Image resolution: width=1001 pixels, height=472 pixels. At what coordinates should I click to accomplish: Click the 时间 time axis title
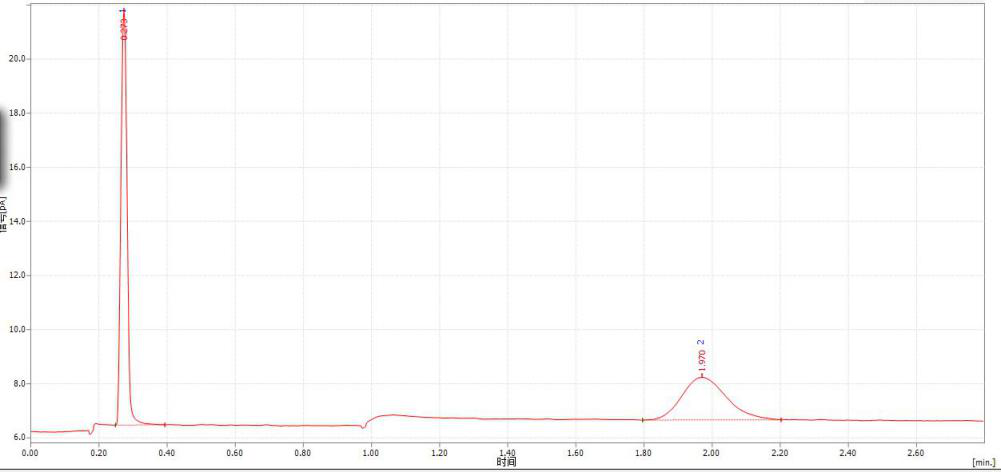point(507,462)
